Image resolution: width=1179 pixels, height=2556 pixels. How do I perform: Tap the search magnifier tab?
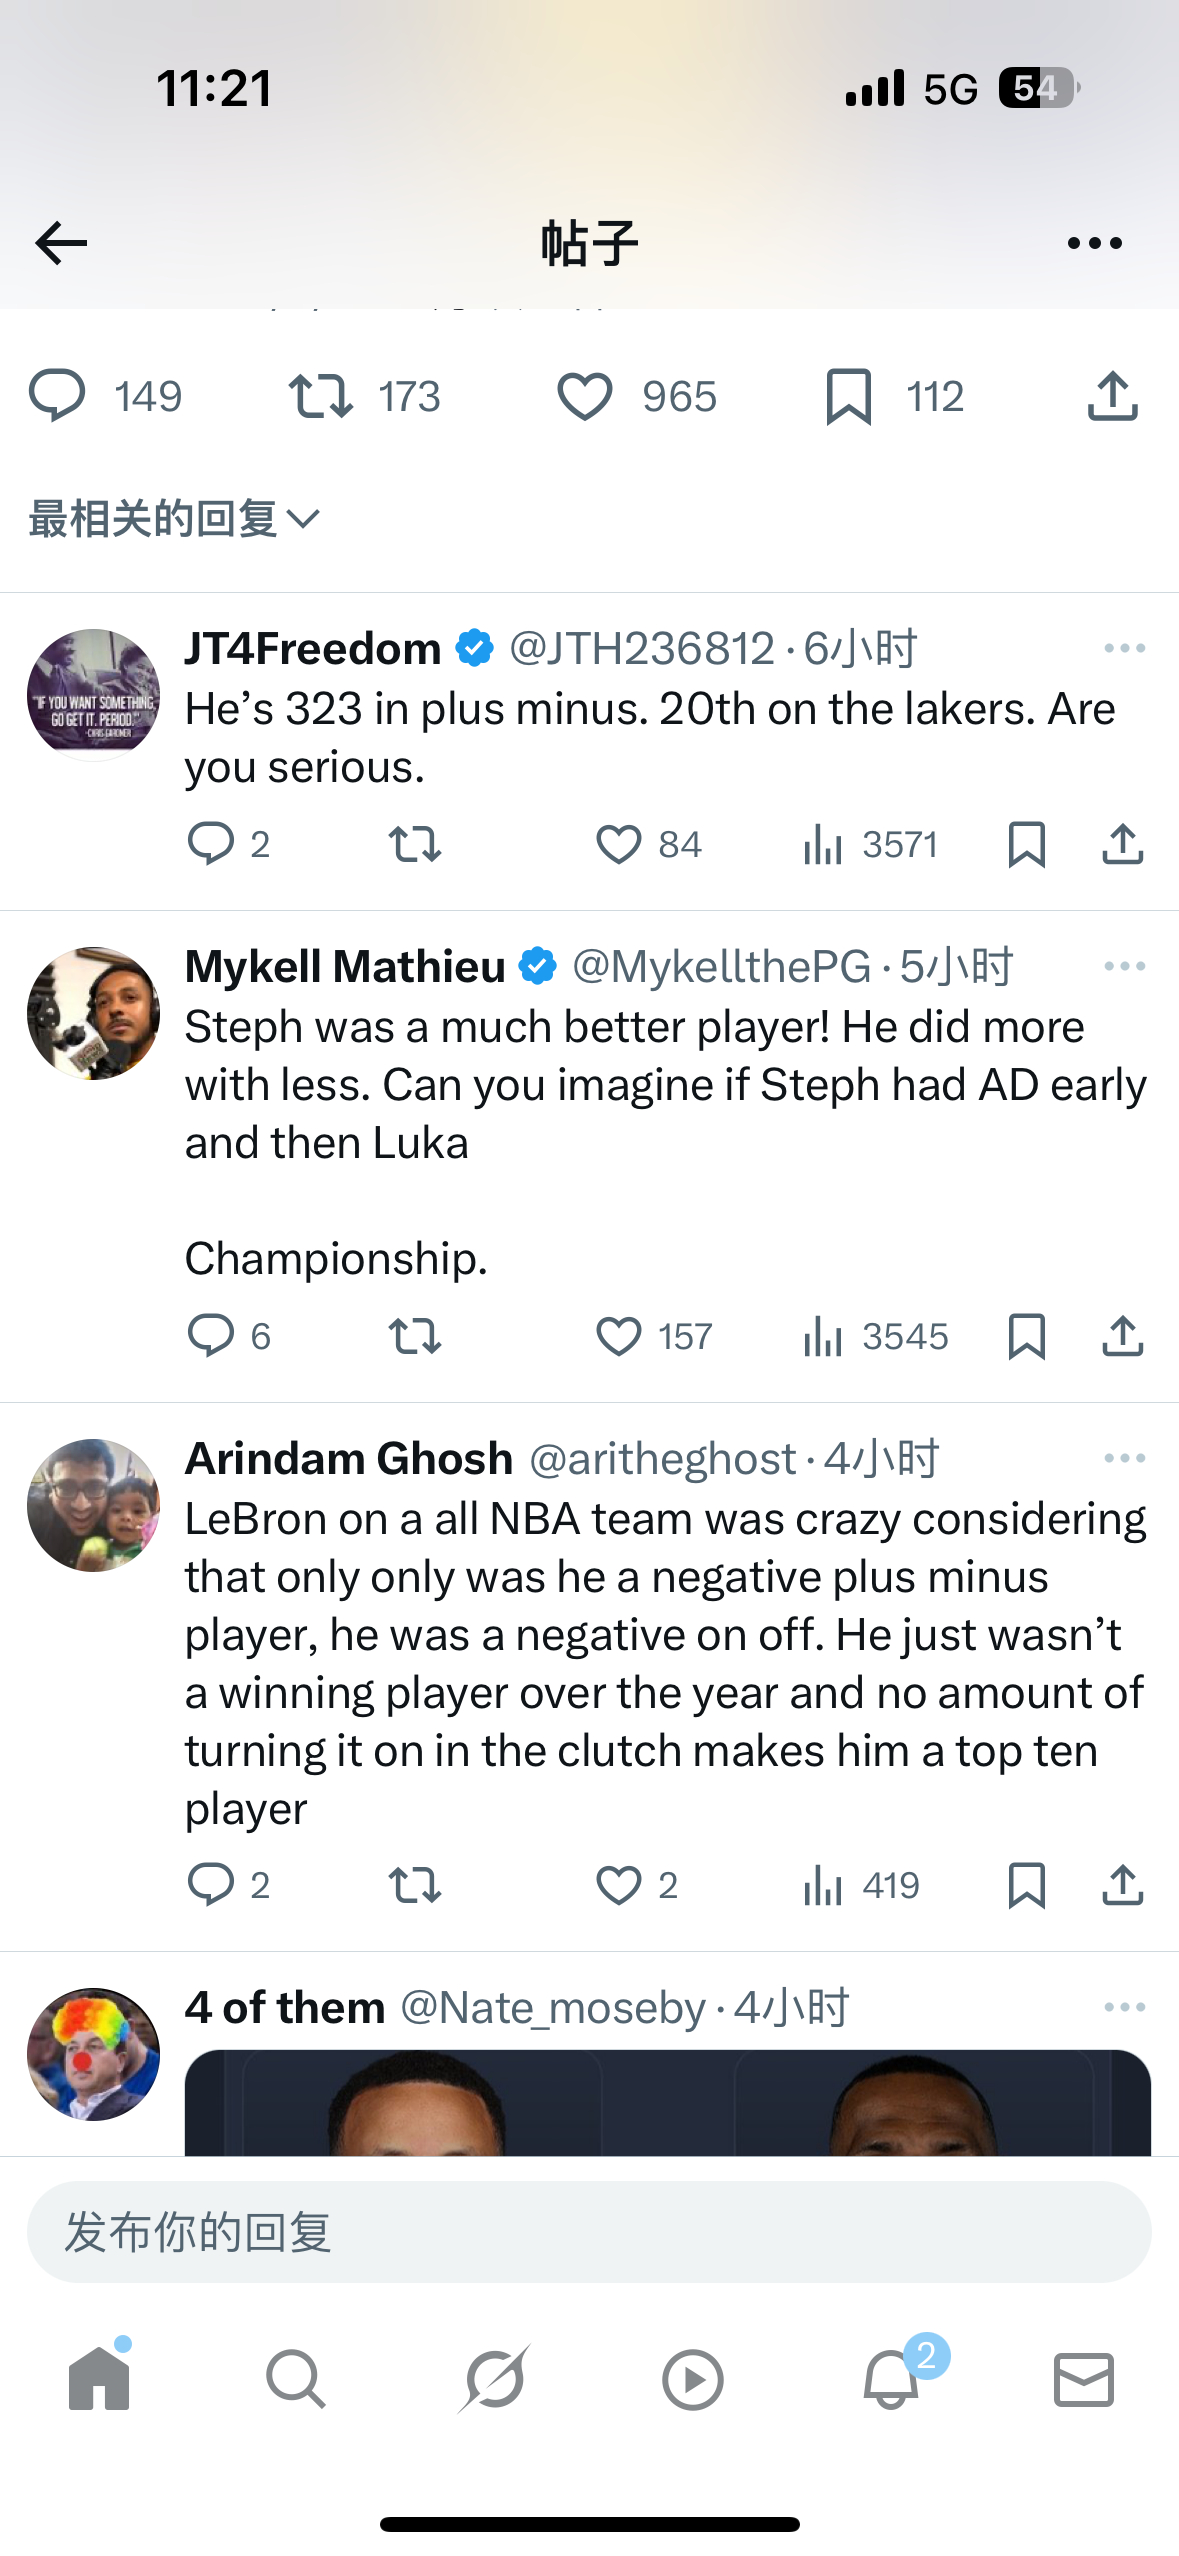tap(295, 2379)
